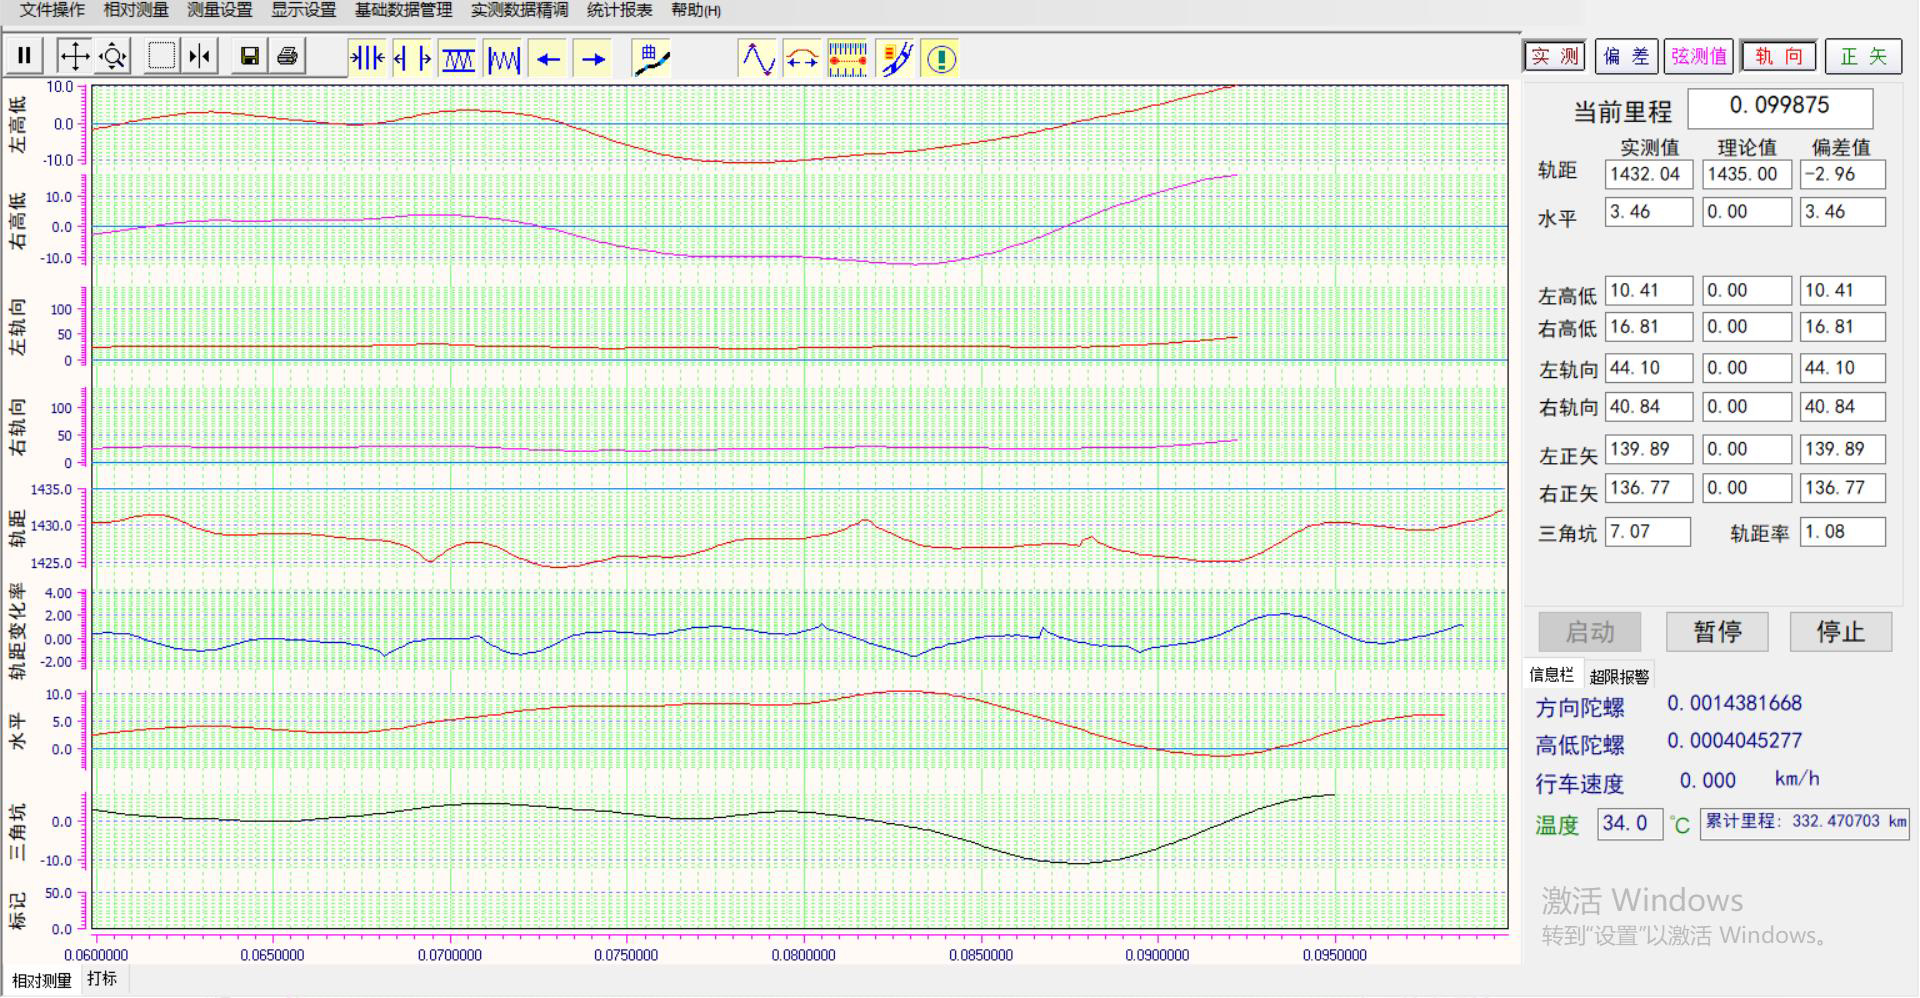The width and height of the screenshot is (1920, 998).
Task: Click the exclamation warning circle icon
Action: (x=941, y=58)
